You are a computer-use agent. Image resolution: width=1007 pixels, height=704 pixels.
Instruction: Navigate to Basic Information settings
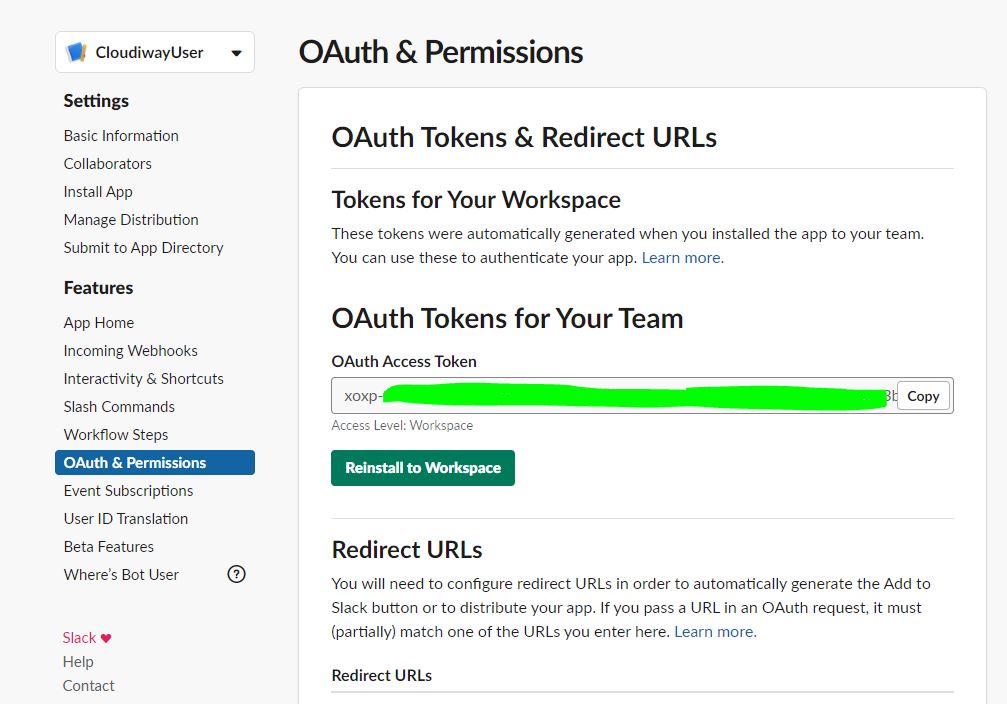coord(120,135)
